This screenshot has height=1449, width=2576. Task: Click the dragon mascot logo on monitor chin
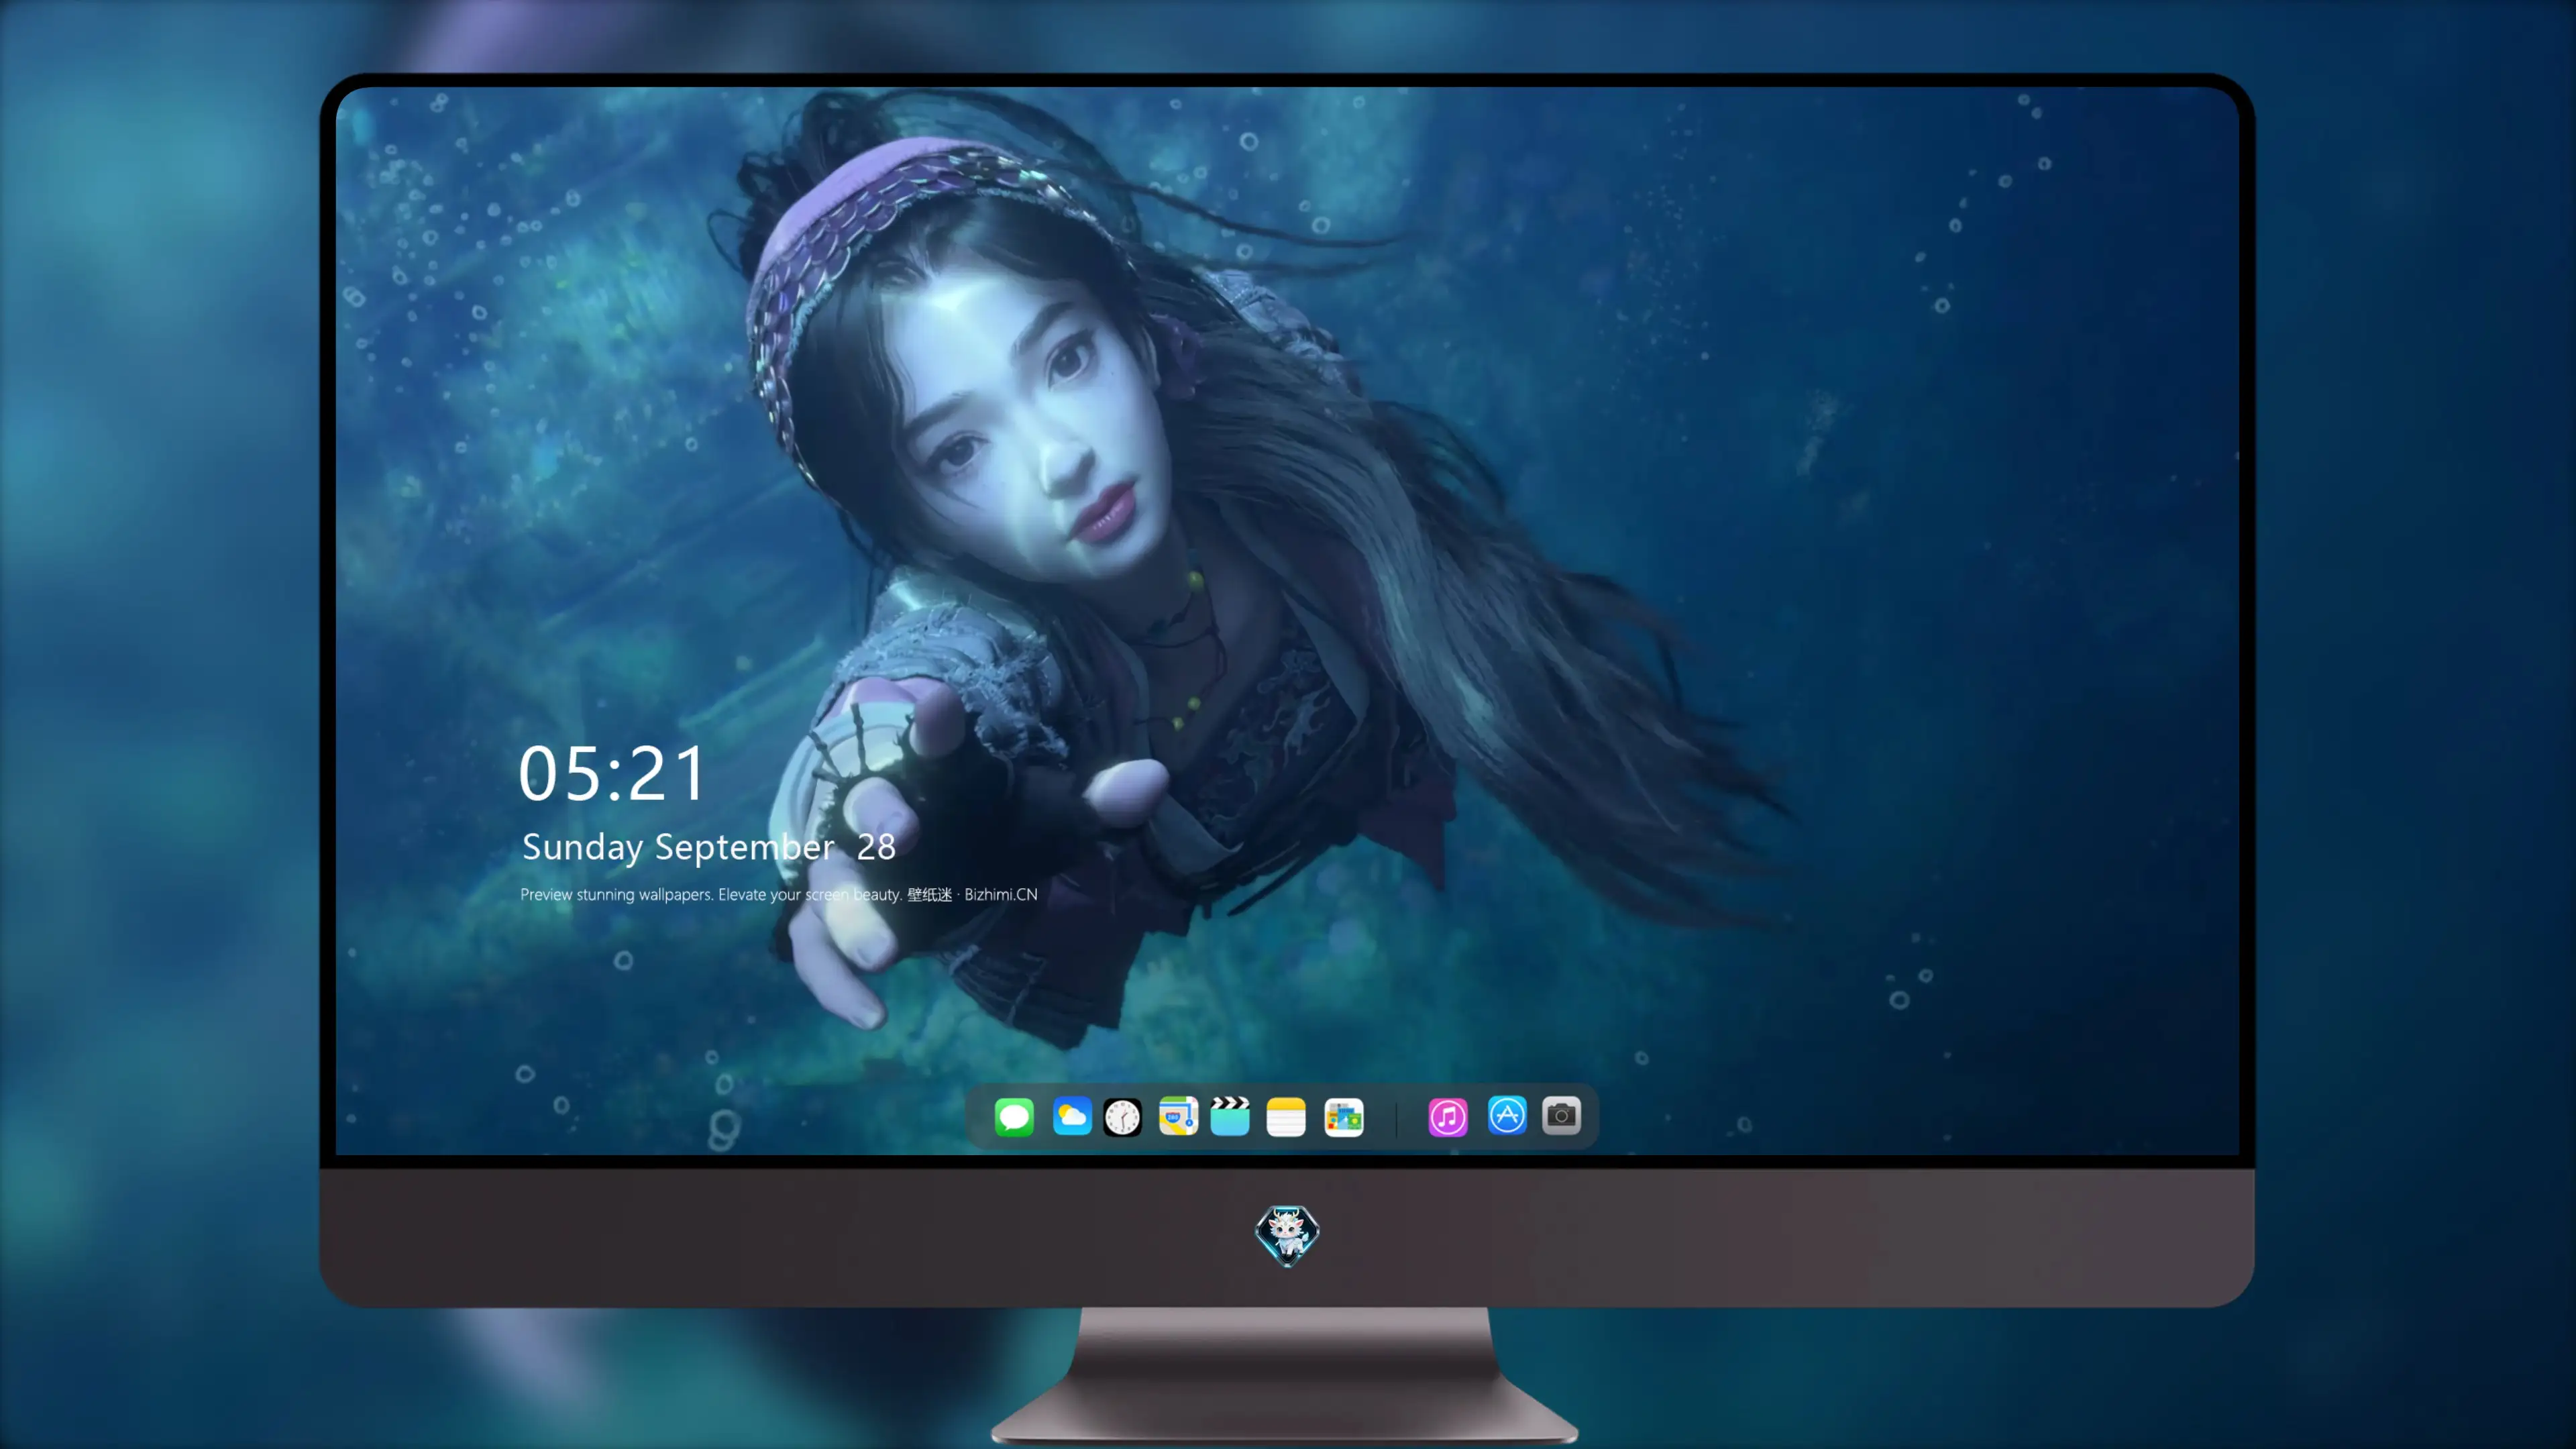[1287, 1236]
